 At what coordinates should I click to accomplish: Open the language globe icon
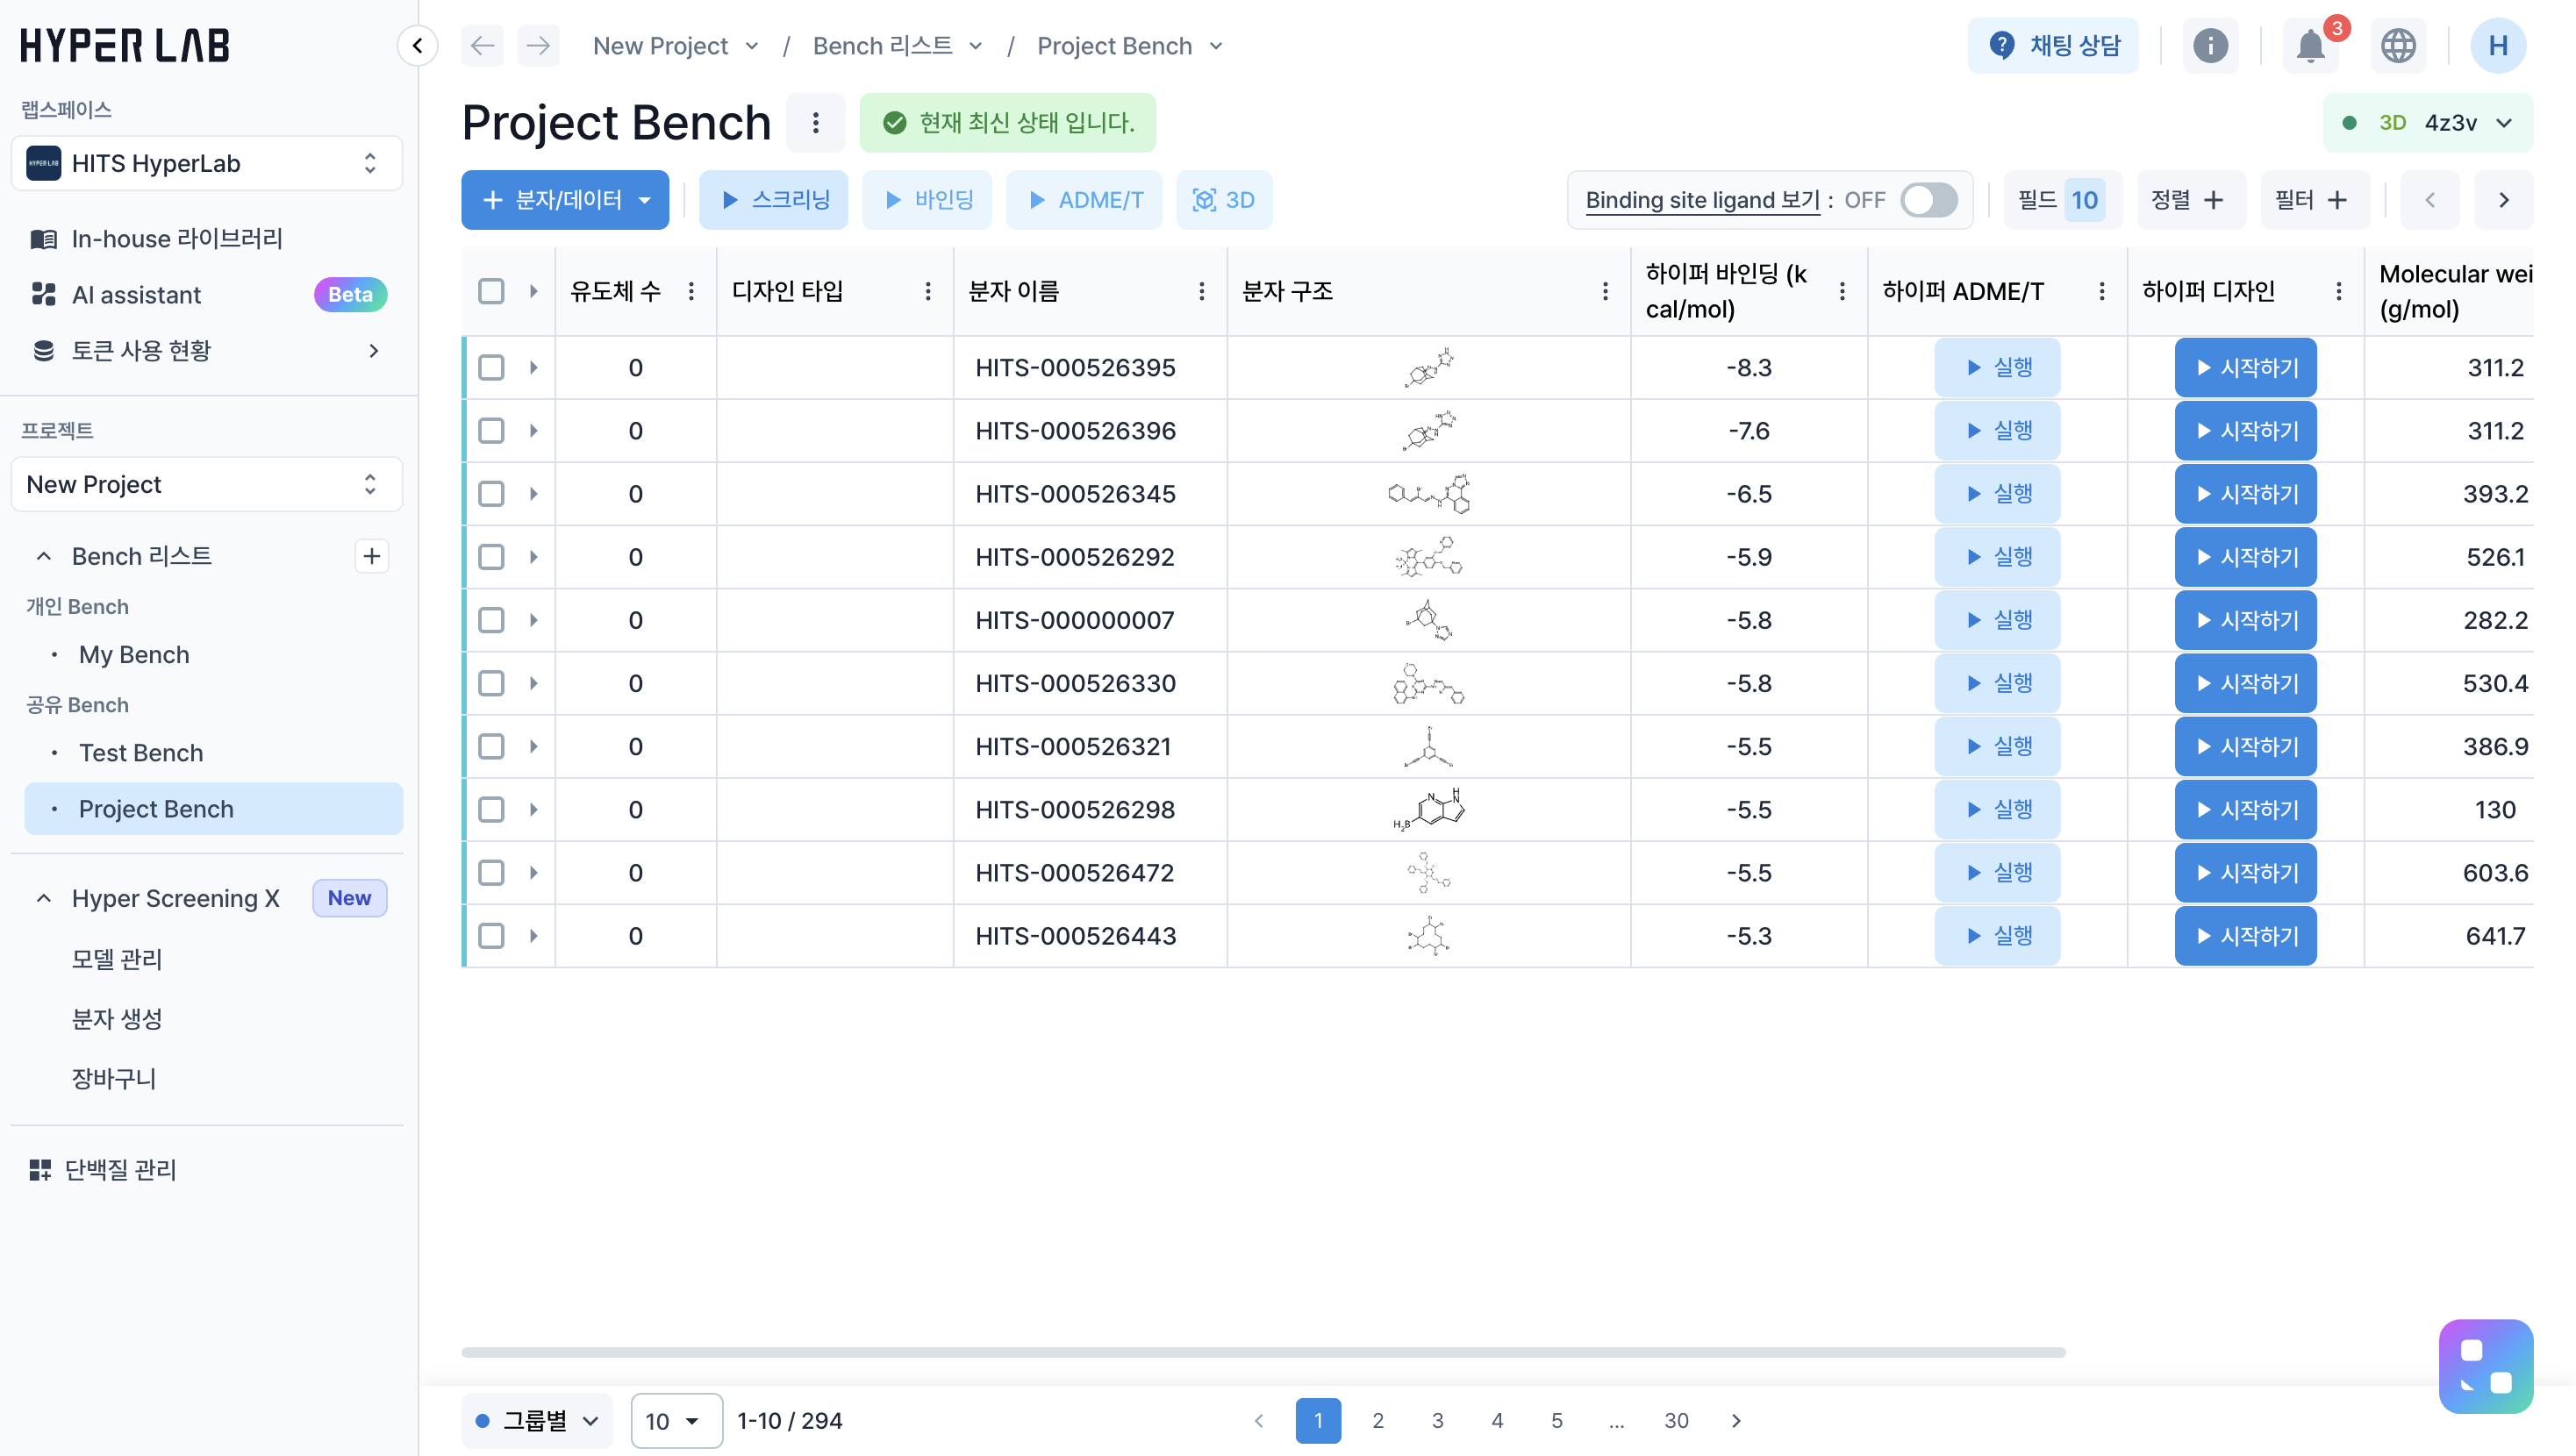2398,46
